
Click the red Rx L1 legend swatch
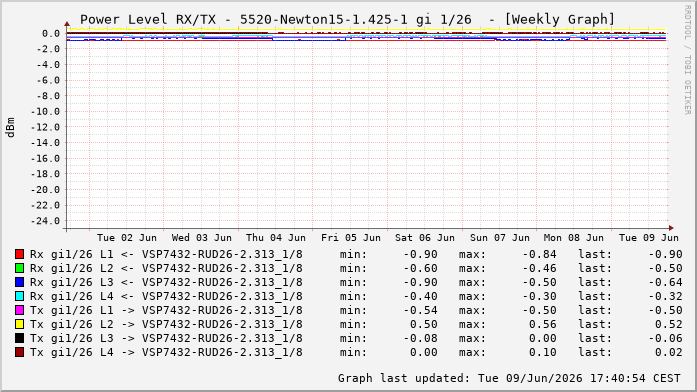[x=19, y=254]
